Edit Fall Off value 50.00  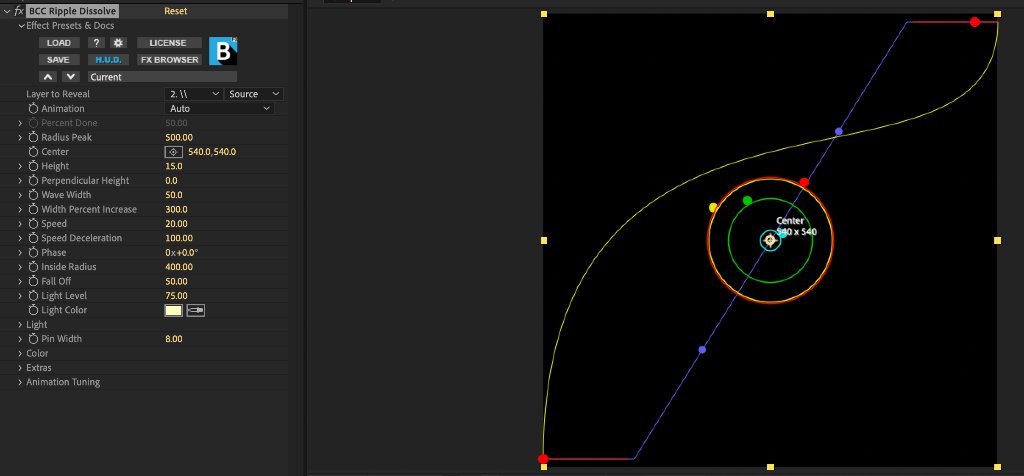point(176,281)
